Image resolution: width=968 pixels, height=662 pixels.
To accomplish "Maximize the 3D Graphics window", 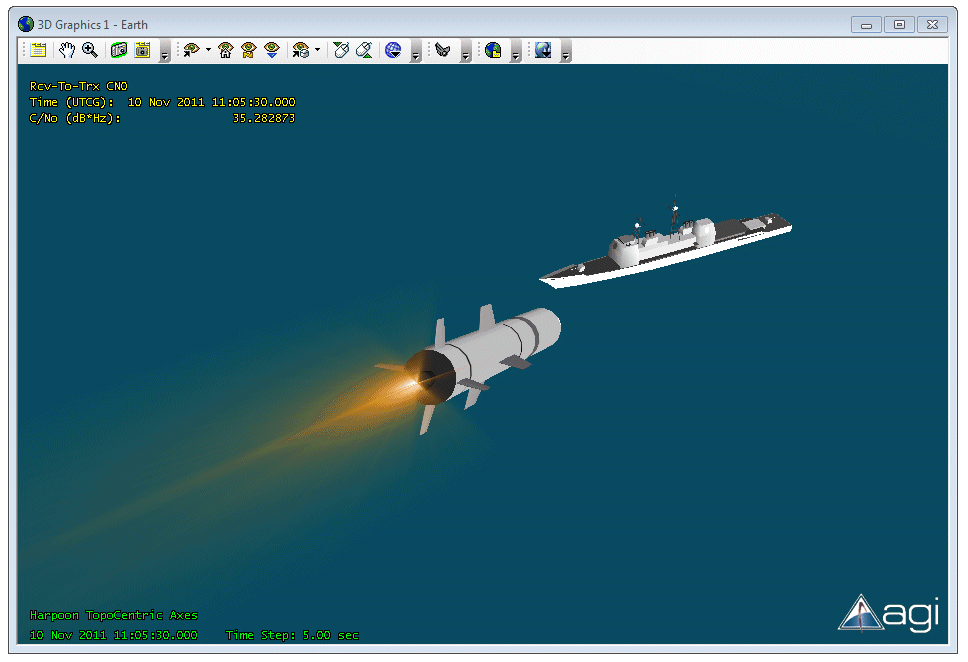I will 899,24.
